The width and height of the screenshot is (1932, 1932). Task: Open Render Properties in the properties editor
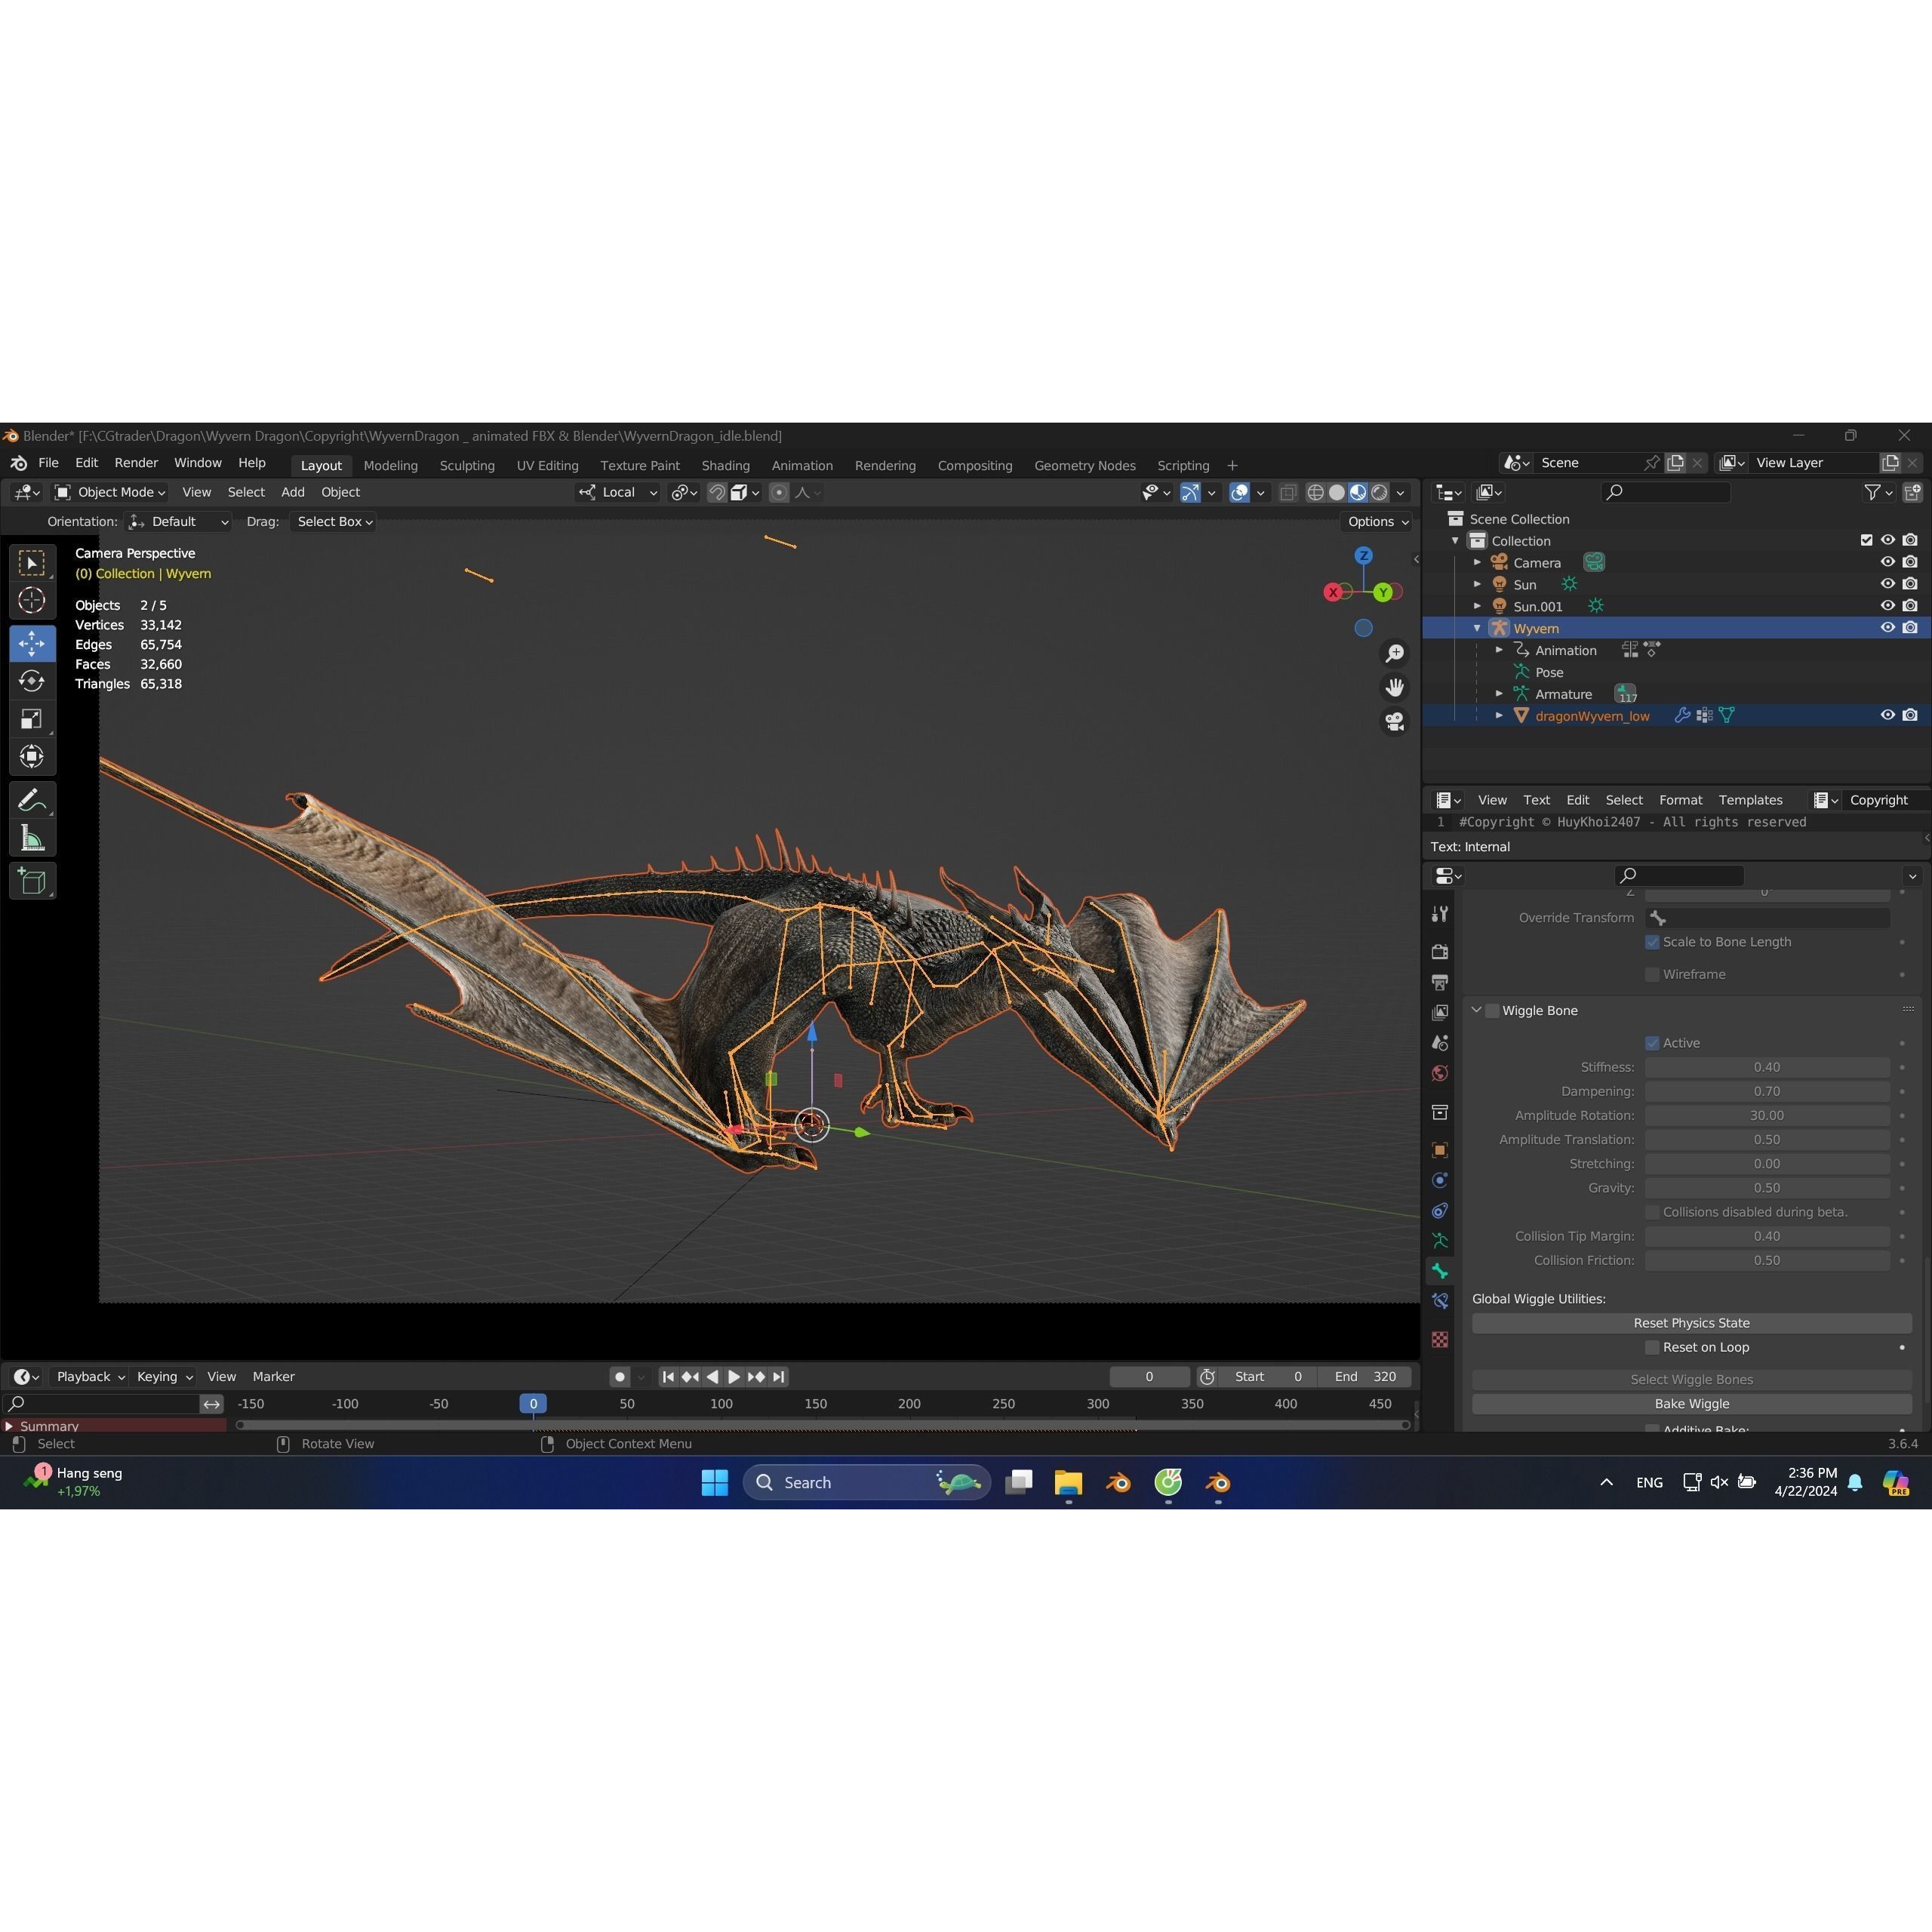1440,951
